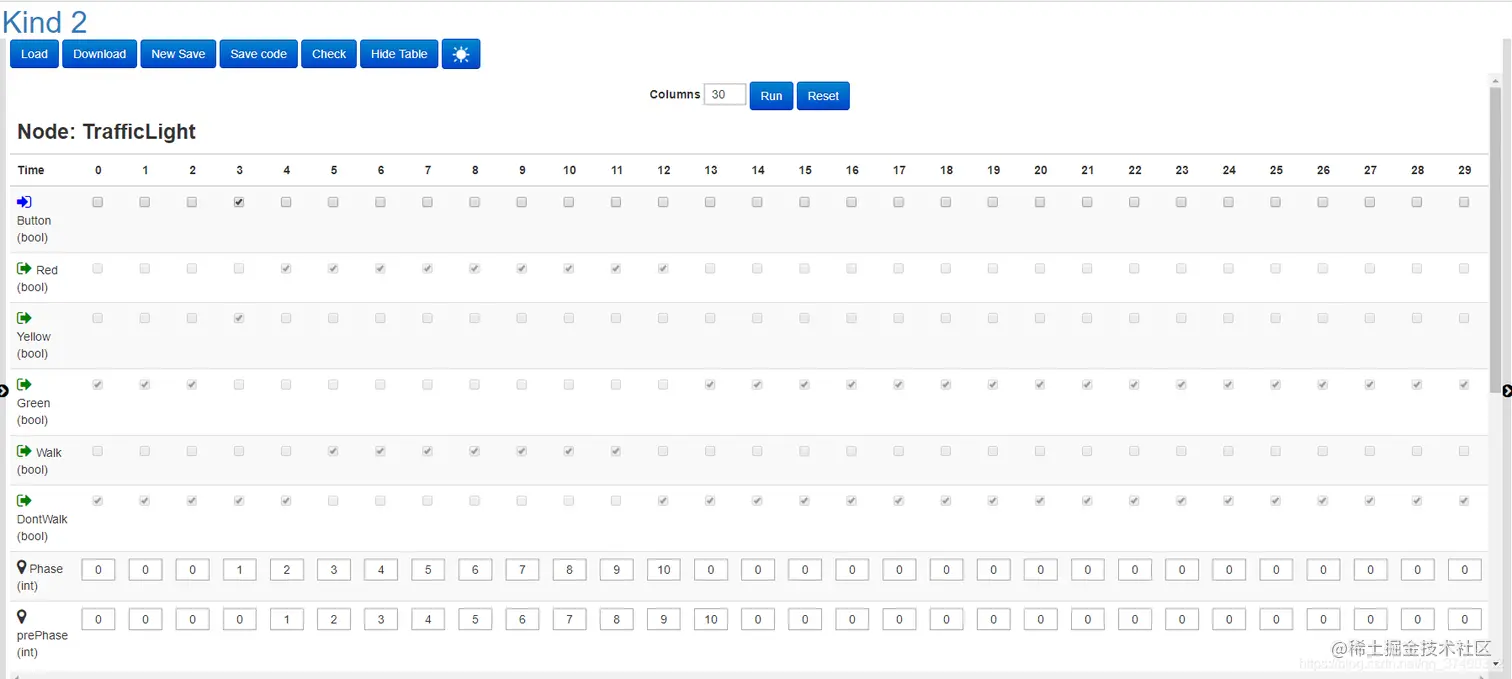Load a file with the Load button

coord(34,54)
